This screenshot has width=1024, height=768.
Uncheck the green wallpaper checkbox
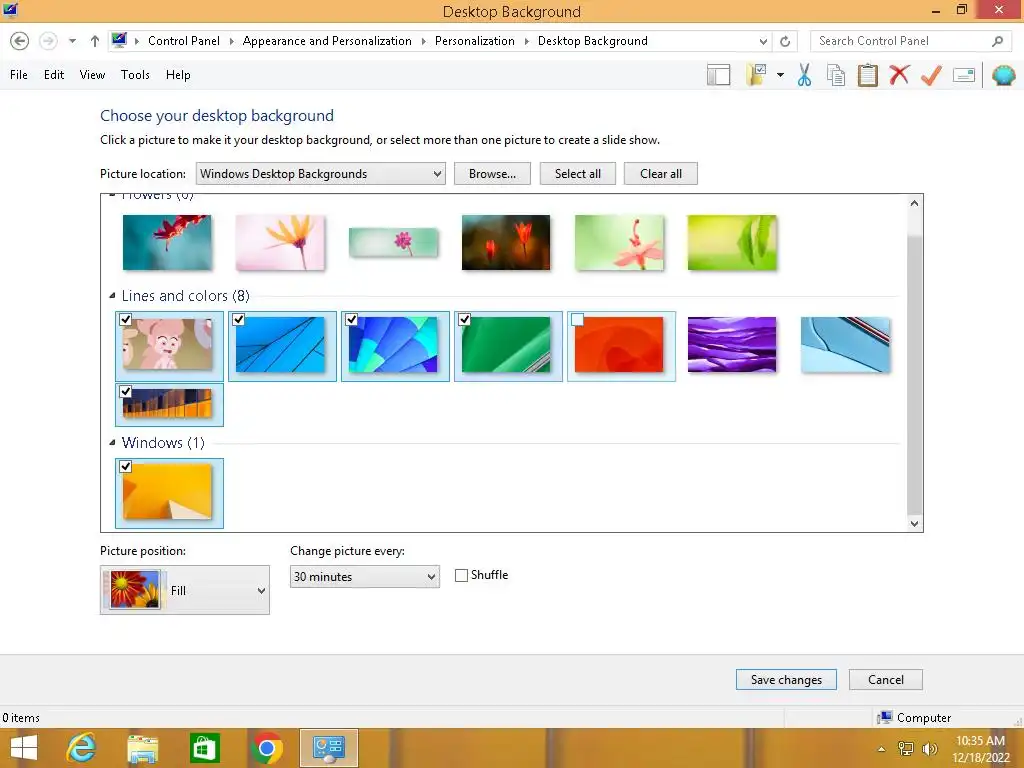pyautogui.click(x=465, y=319)
